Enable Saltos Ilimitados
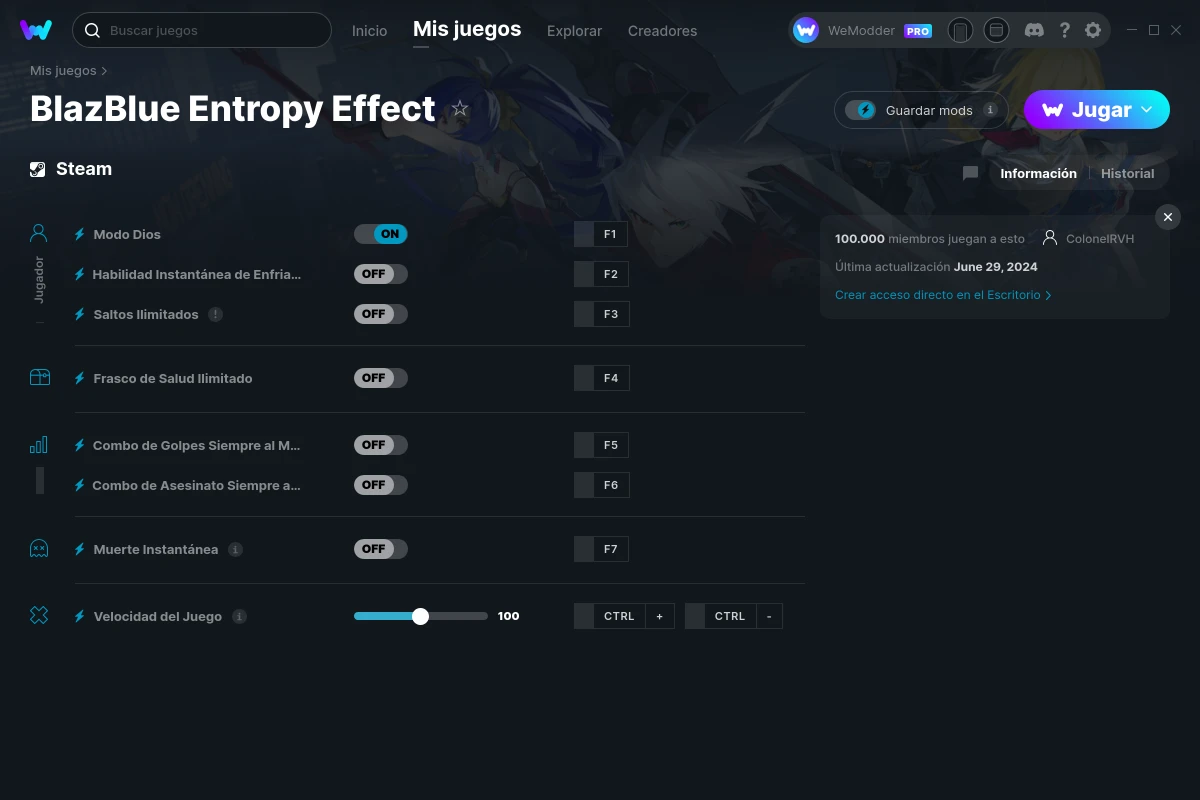The height and width of the screenshot is (800, 1200). tap(380, 313)
